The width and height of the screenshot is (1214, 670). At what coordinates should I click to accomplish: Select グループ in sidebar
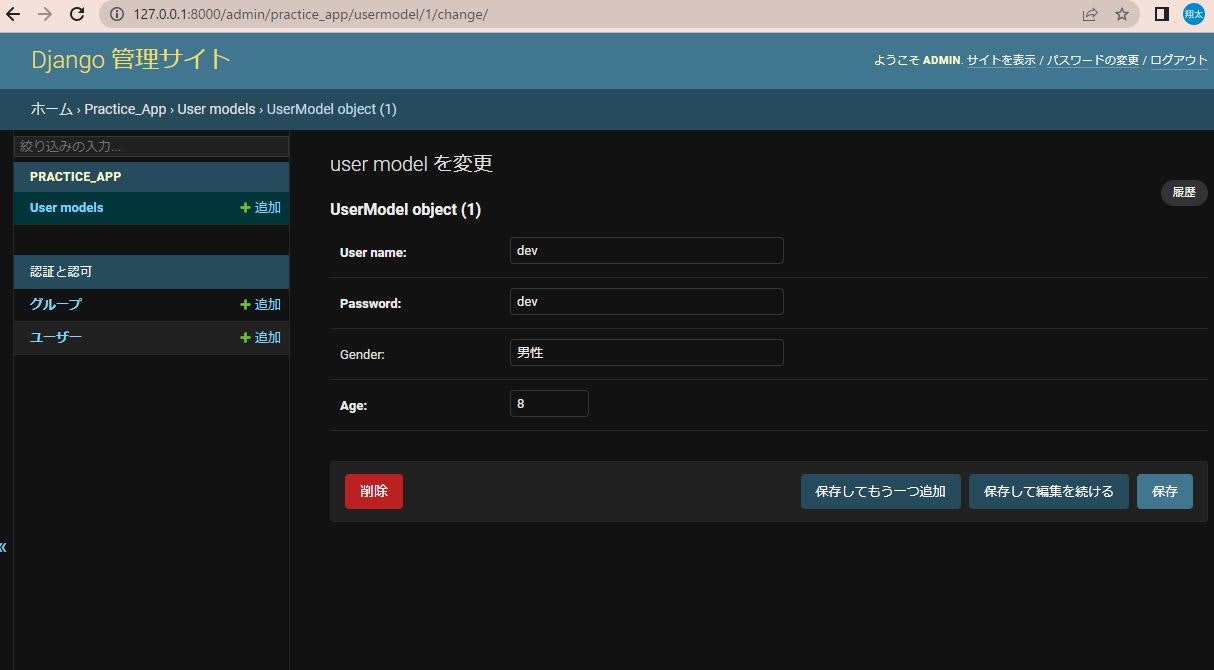tap(56, 304)
